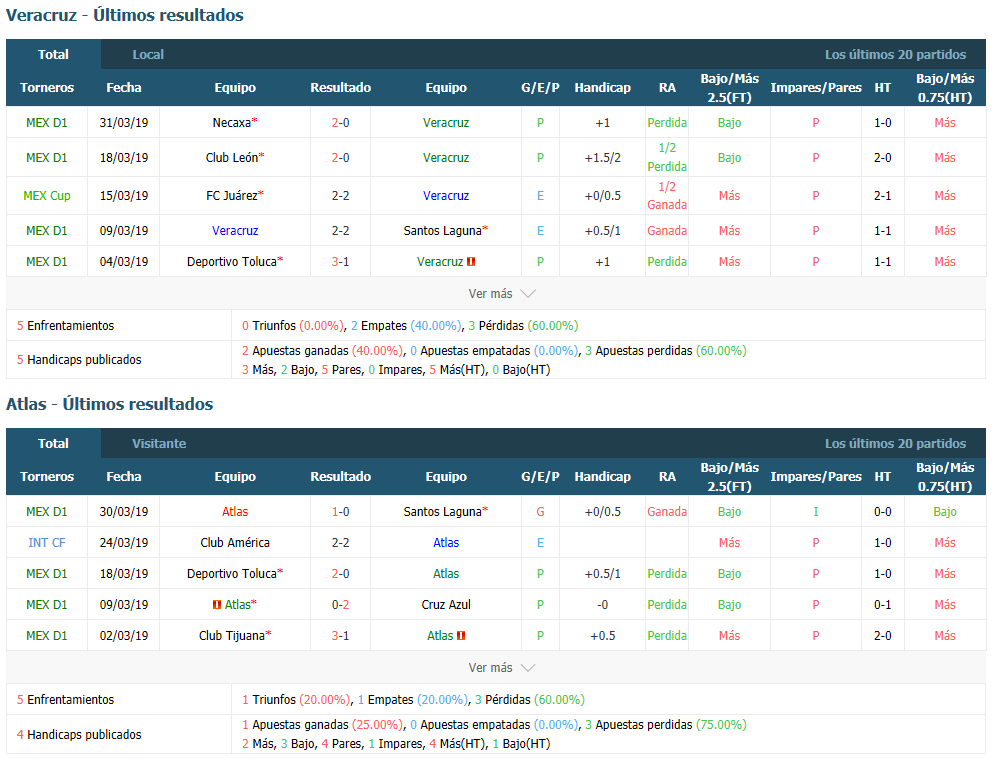Open Club León team link
This screenshot has height=759, width=992.
[x=232, y=157]
